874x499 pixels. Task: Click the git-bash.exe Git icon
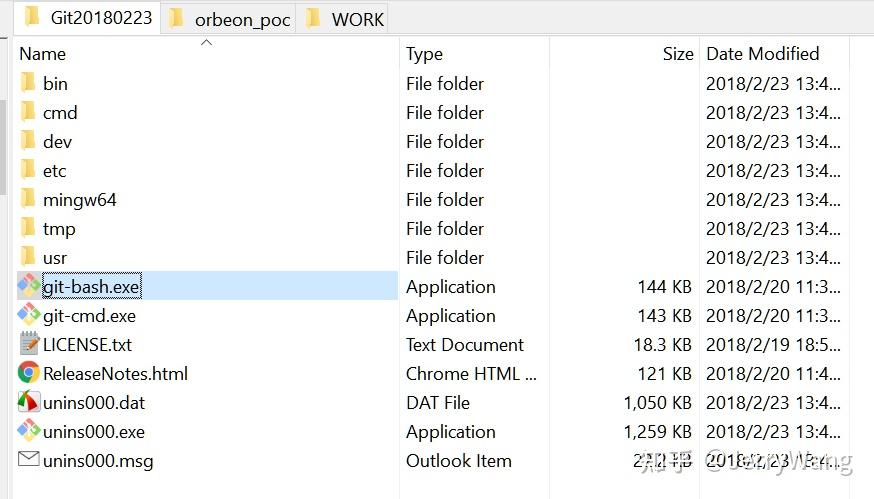coord(28,285)
